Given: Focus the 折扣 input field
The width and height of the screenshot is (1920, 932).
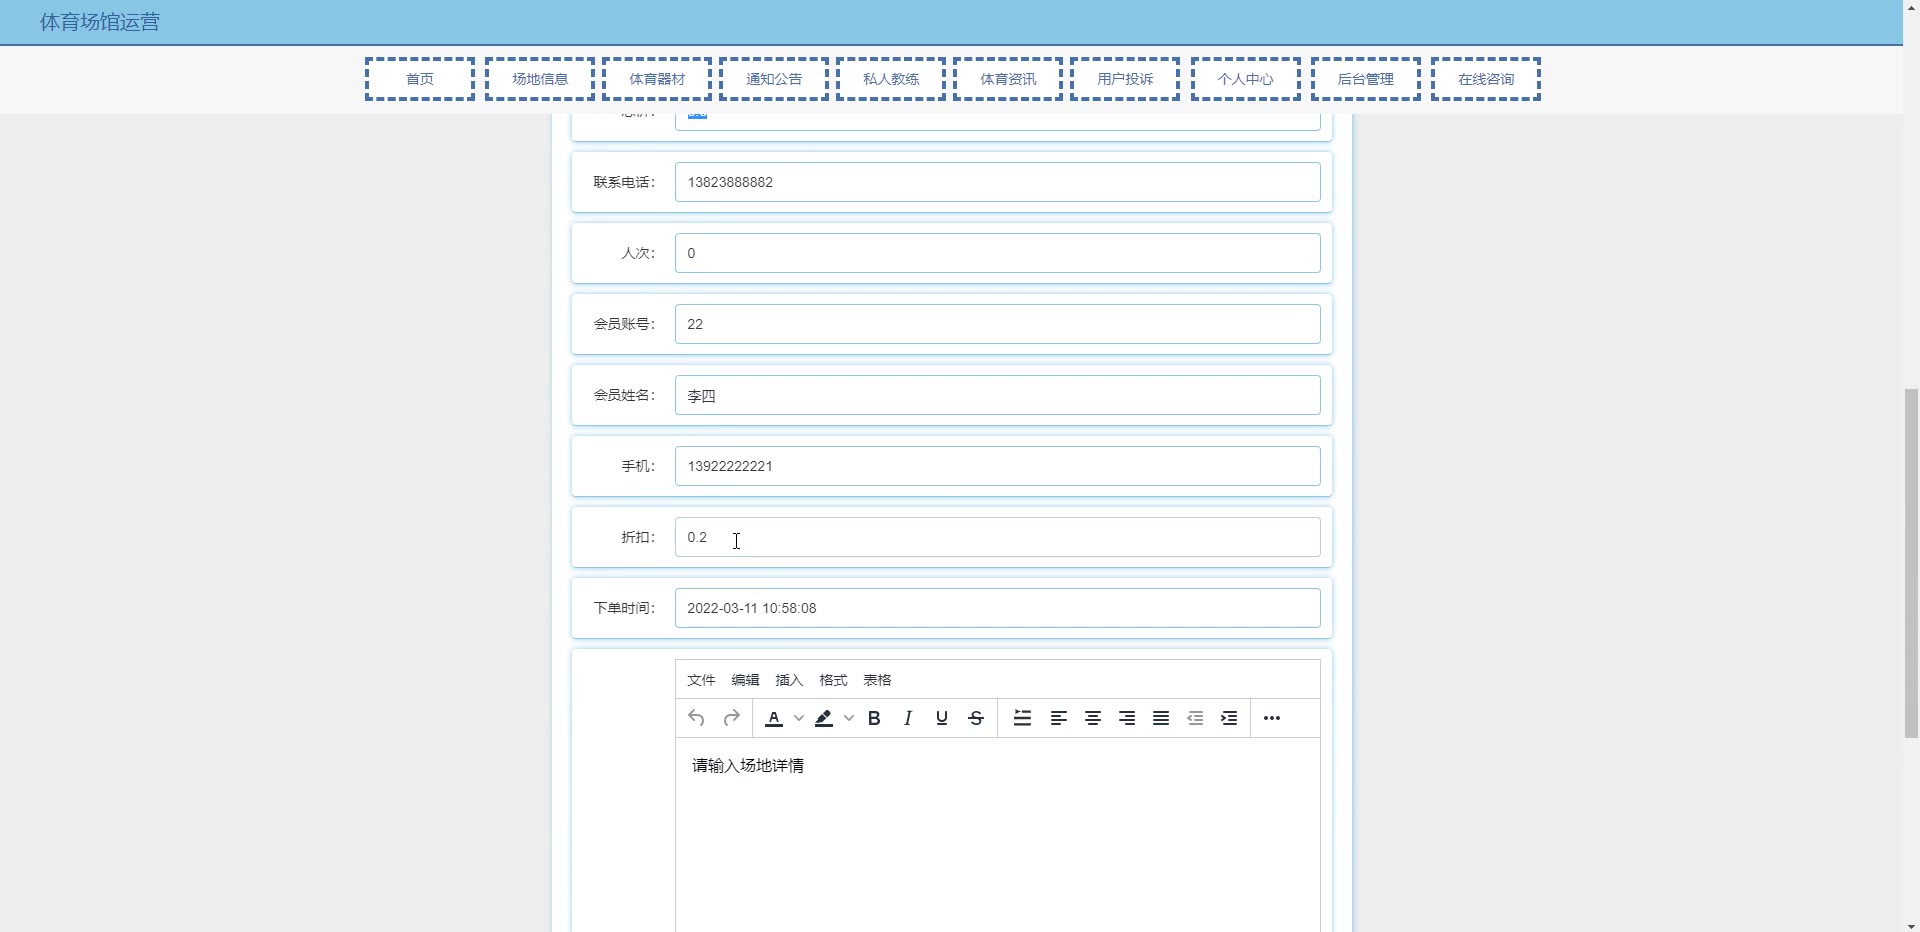Looking at the screenshot, I should (998, 537).
